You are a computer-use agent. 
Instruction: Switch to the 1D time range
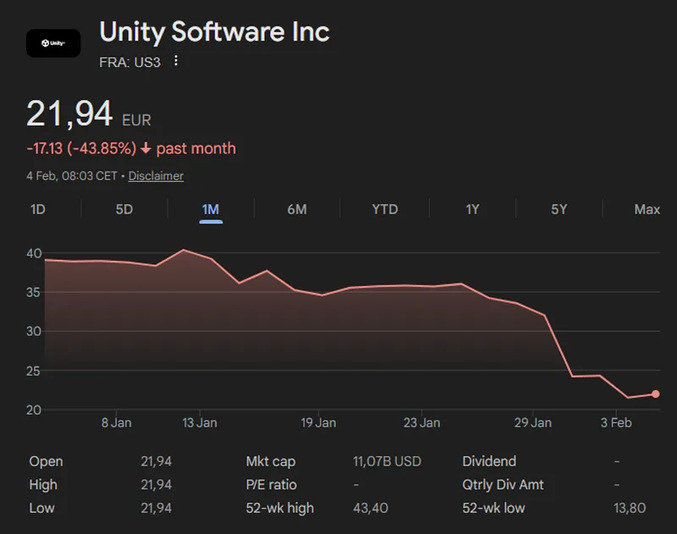tap(38, 209)
